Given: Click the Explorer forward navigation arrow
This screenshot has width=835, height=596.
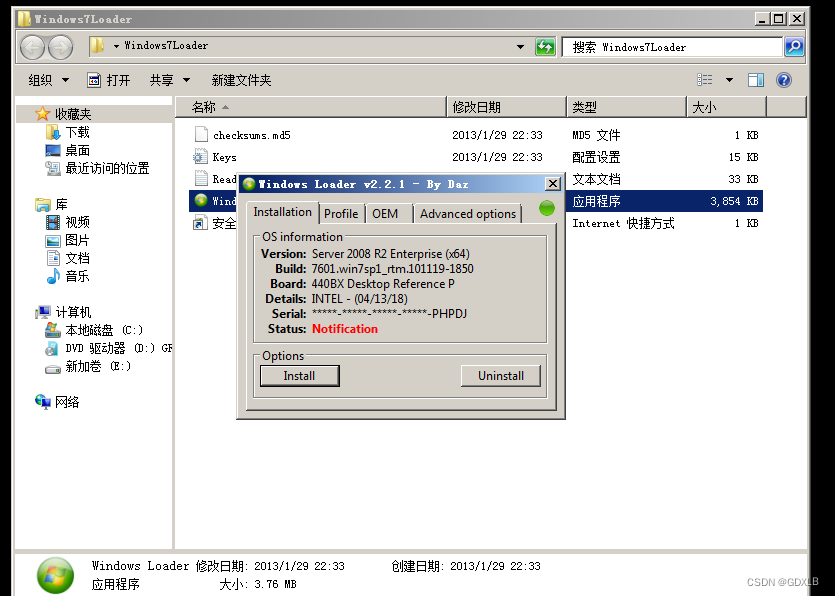Looking at the screenshot, I should 61,47.
